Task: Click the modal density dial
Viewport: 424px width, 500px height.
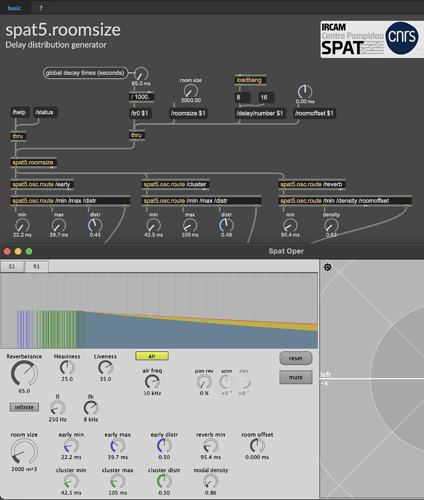Action: tap(211, 481)
